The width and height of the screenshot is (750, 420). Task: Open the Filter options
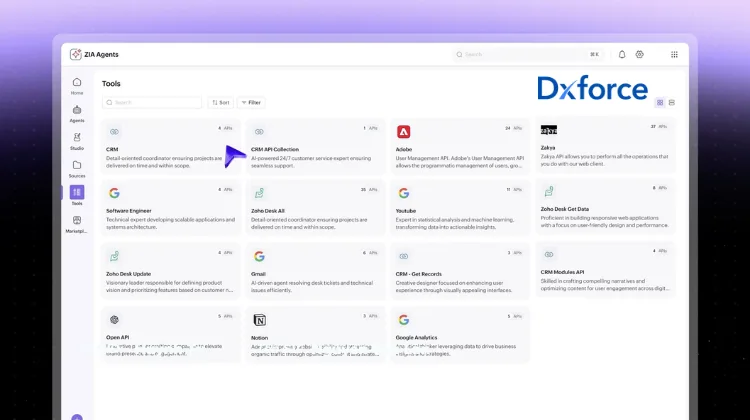tap(251, 102)
